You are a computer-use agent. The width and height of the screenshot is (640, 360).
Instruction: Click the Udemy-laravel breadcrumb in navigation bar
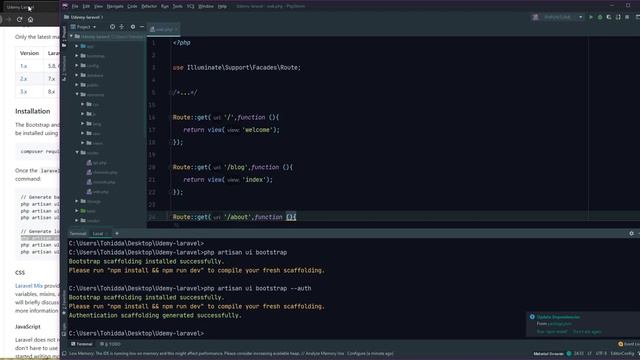point(85,17)
